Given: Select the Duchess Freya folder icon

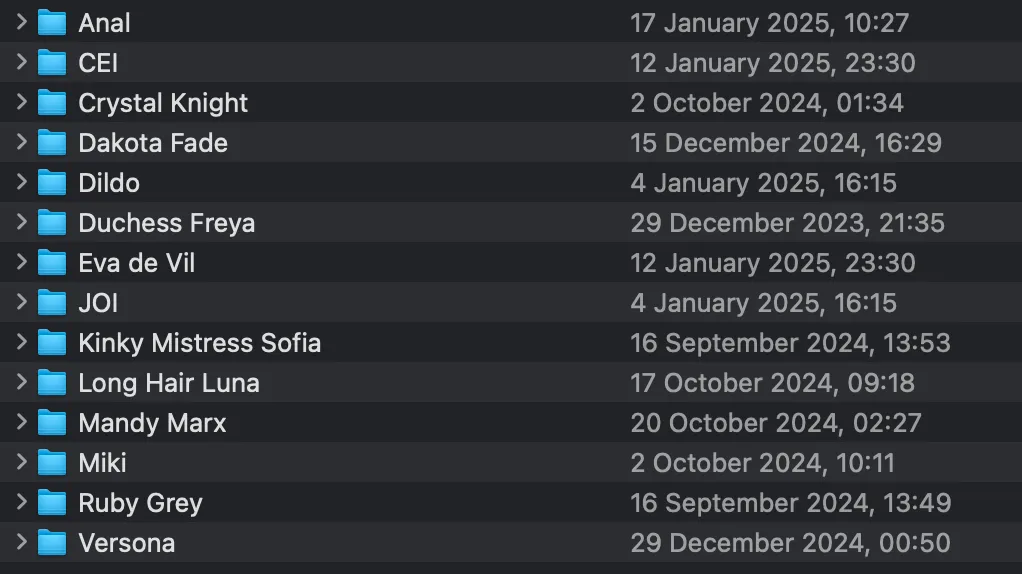Looking at the screenshot, I should tap(52, 223).
